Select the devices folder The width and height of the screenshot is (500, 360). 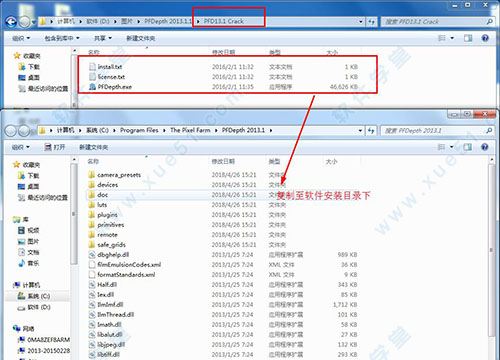(103, 185)
